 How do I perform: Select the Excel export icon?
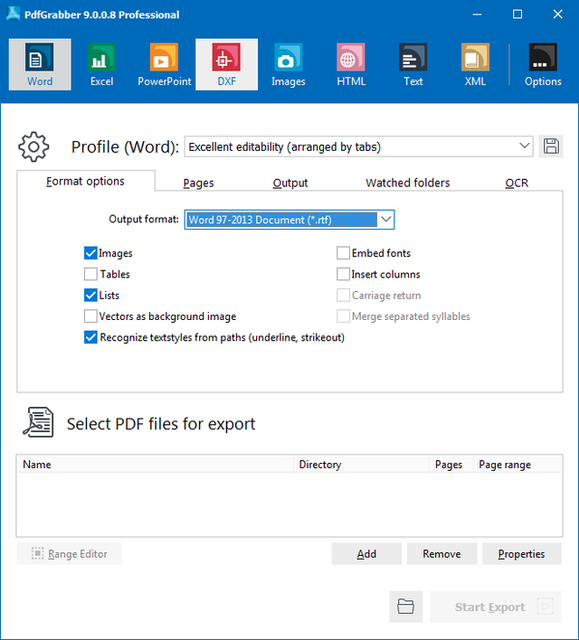pos(102,64)
